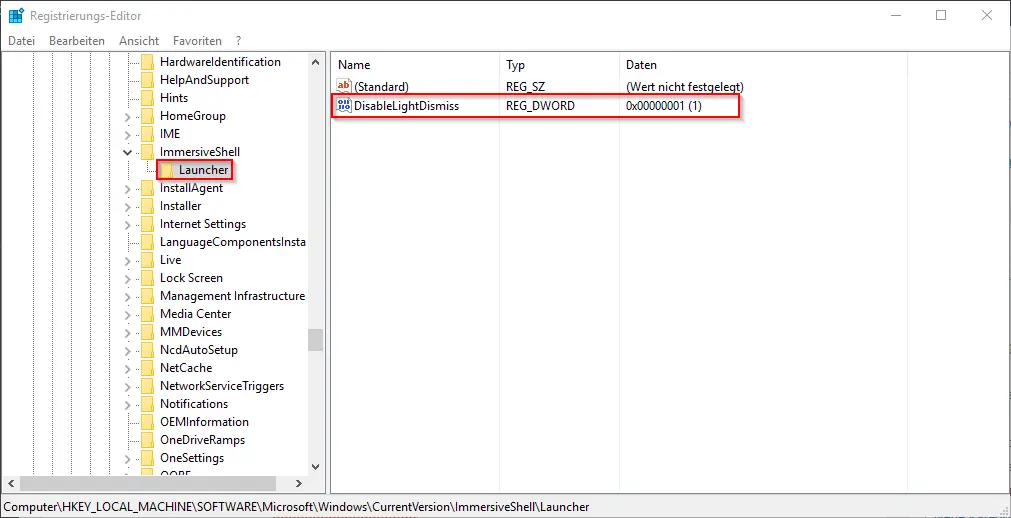This screenshot has width=1011, height=518.
Task: Click the HelpAndSupport folder icon
Action: point(148,80)
